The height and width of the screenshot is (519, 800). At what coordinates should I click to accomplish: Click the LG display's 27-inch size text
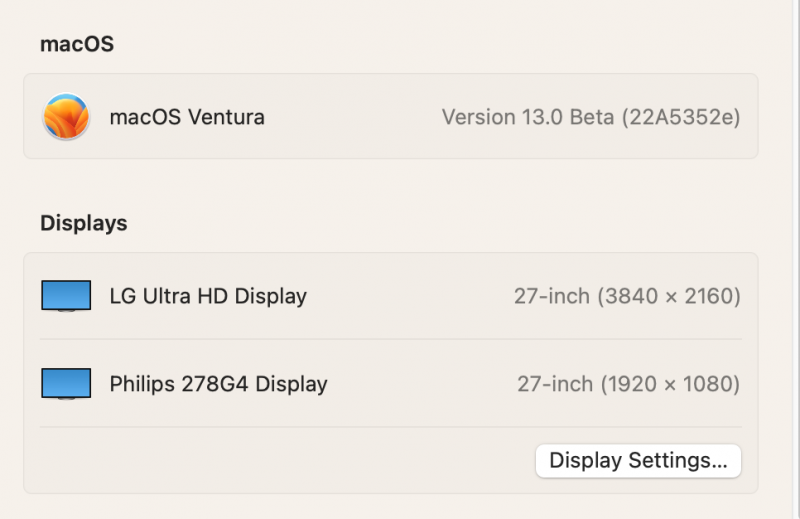(x=552, y=296)
